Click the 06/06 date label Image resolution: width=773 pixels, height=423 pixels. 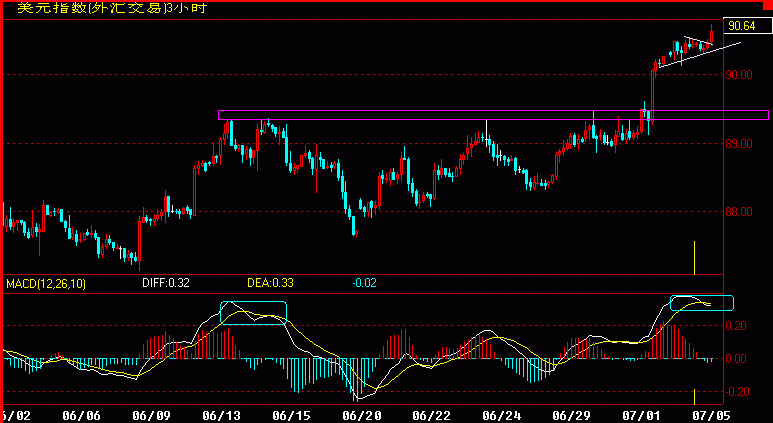81,416
